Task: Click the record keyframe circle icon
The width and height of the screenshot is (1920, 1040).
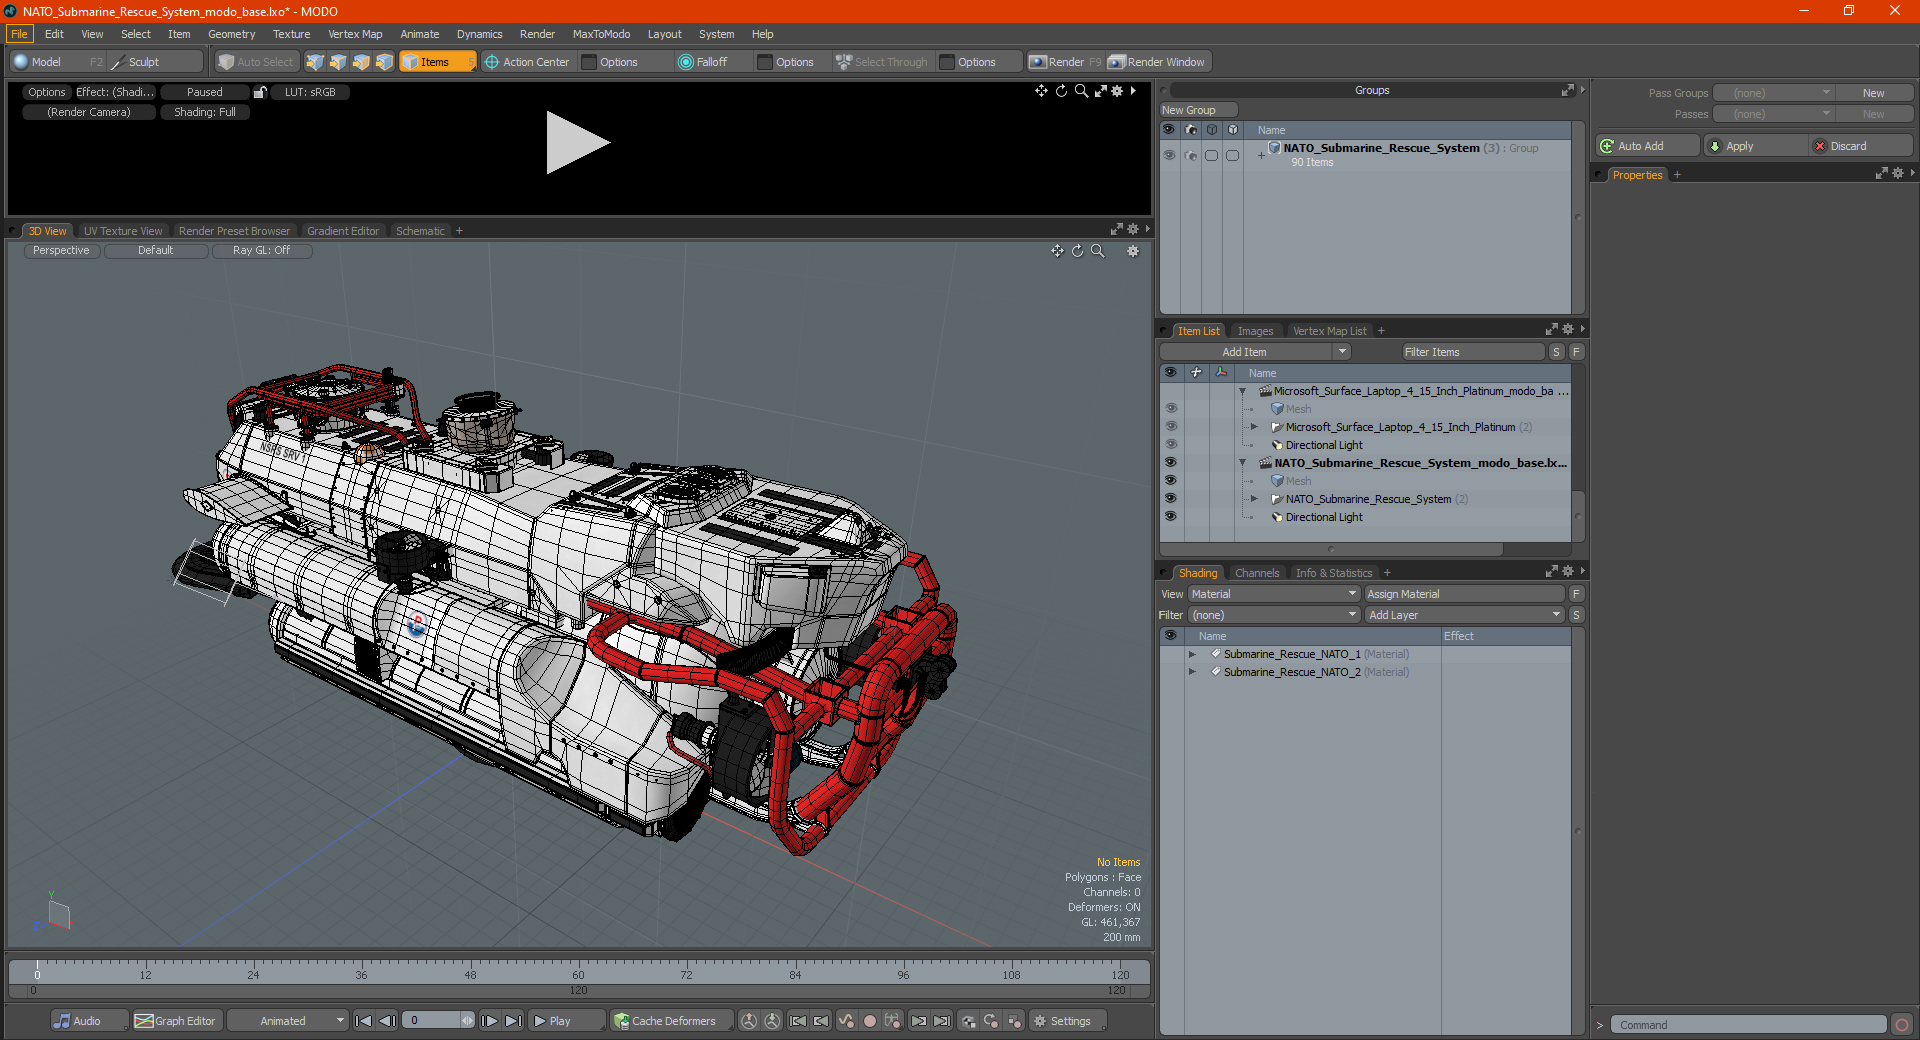Action: (870, 1021)
